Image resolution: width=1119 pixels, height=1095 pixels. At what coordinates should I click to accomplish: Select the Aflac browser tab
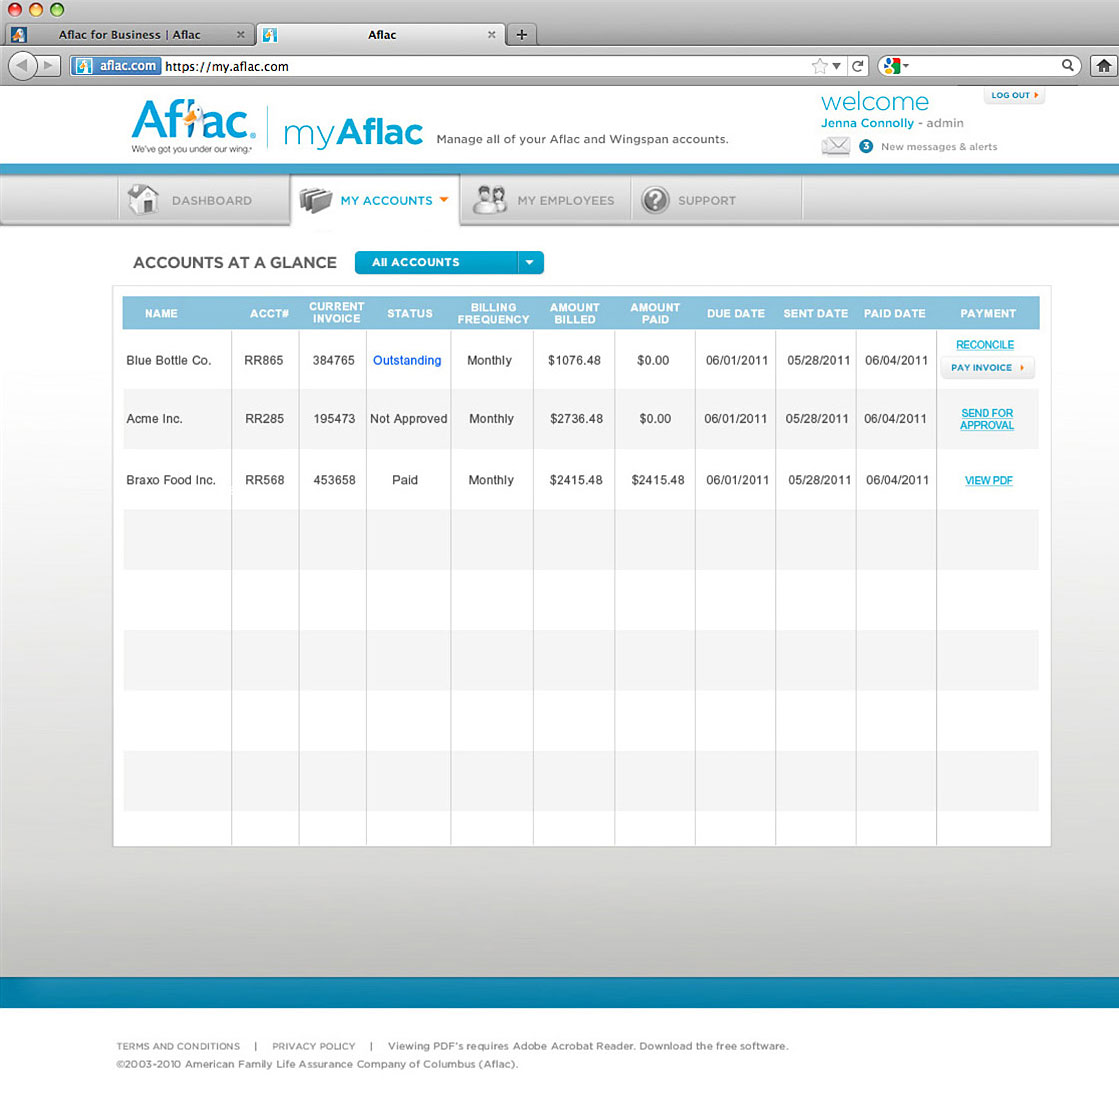[380, 34]
